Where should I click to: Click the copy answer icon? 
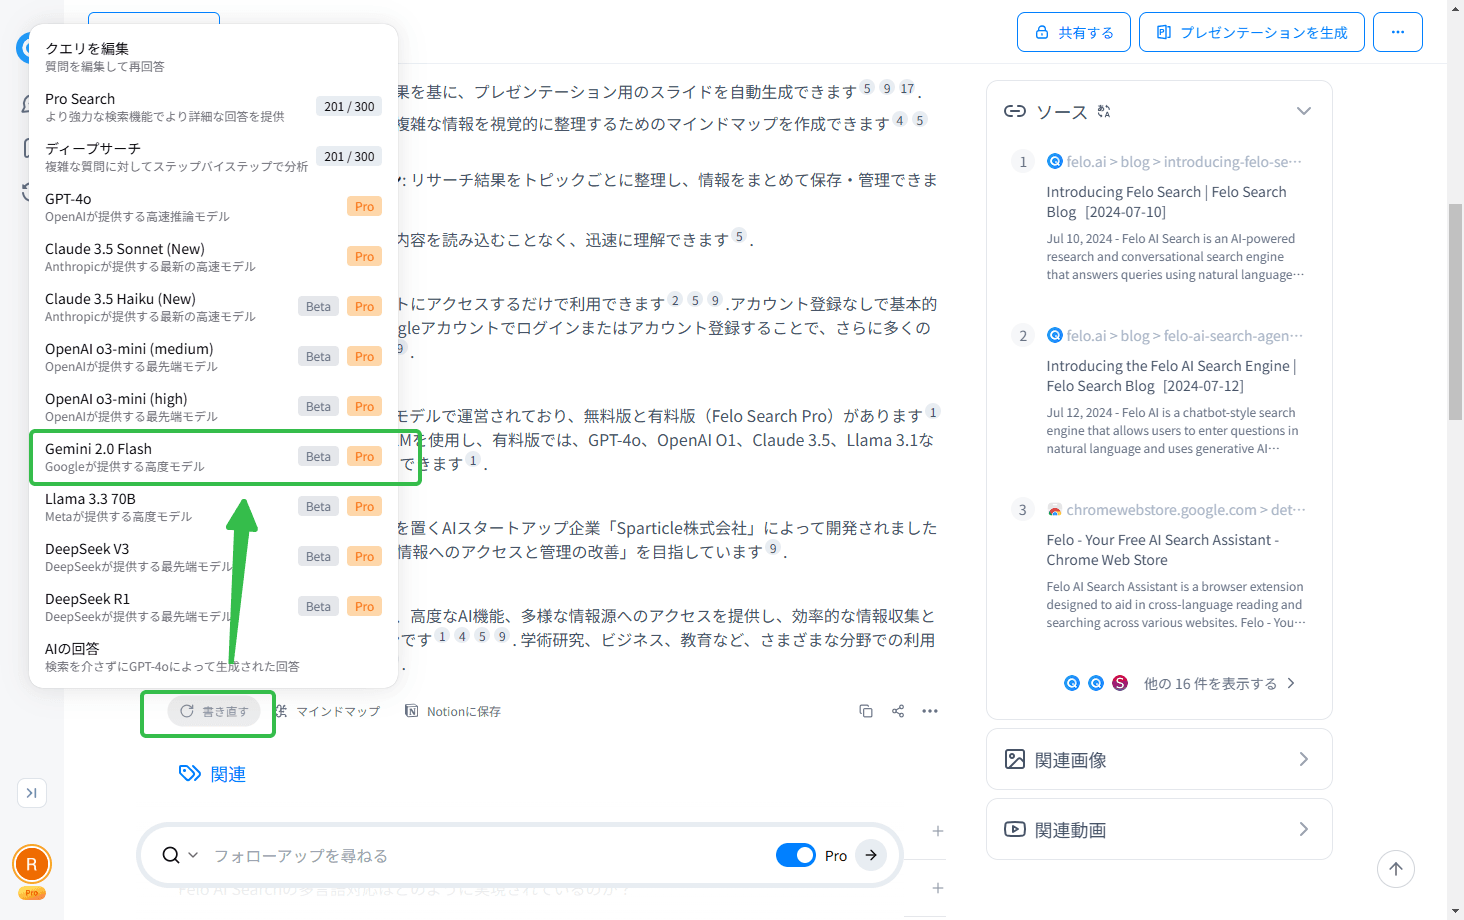click(x=866, y=711)
